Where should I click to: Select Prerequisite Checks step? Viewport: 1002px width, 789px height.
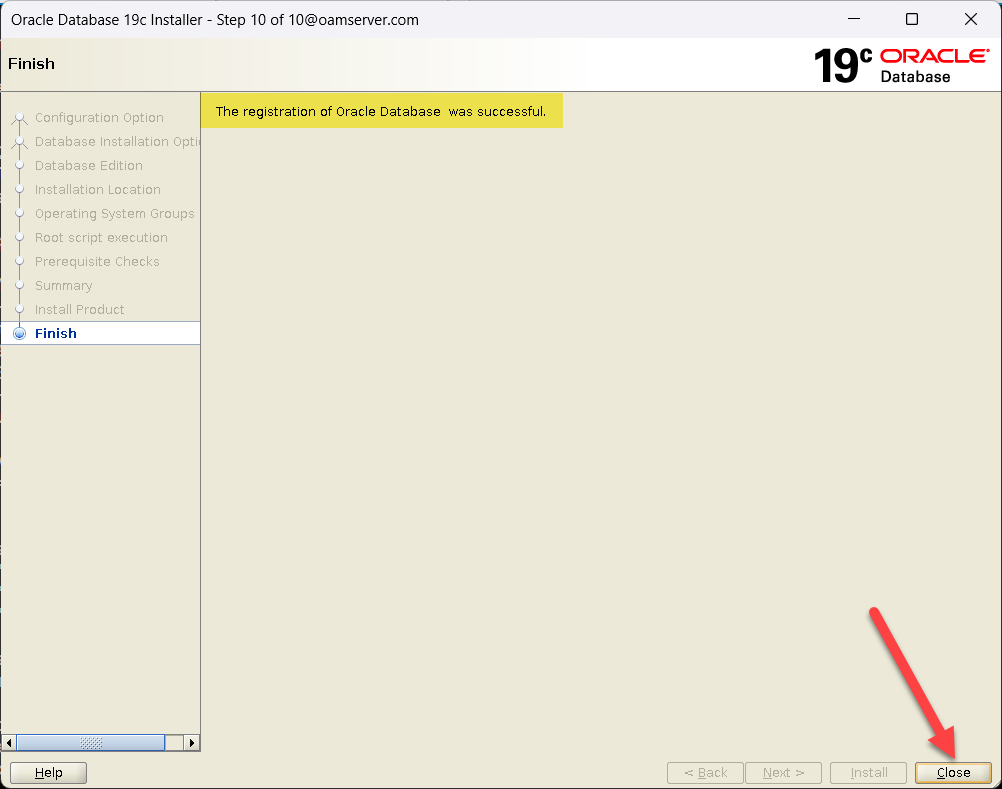97,262
